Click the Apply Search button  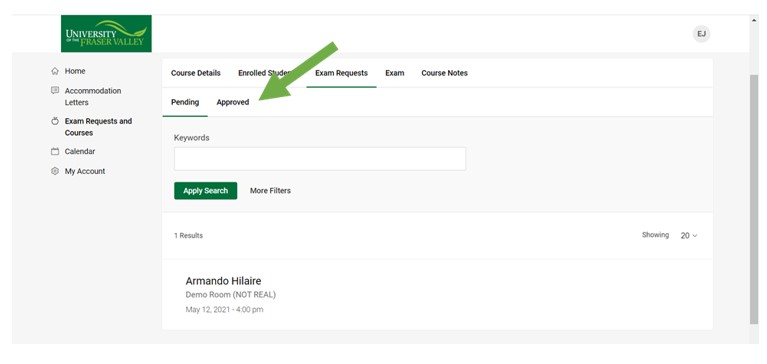pyautogui.click(x=205, y=191)
